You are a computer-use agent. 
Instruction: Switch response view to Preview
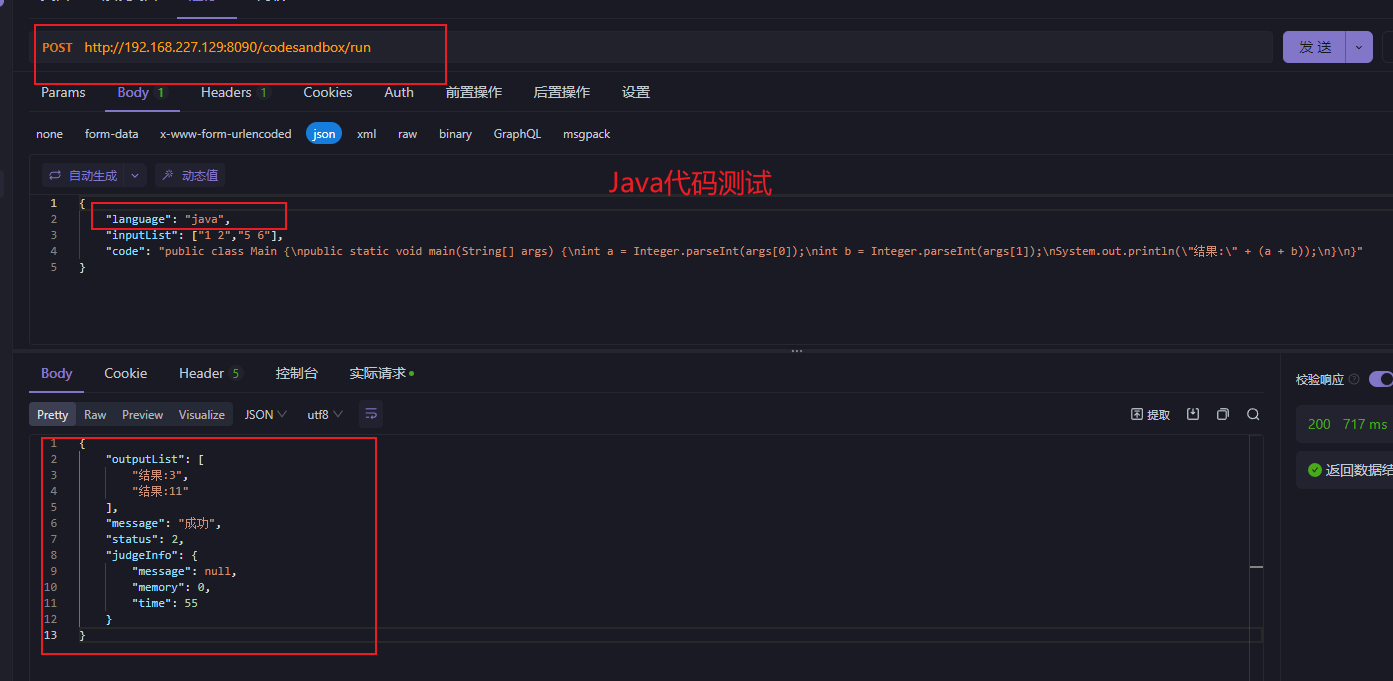[x=142, y=414]
